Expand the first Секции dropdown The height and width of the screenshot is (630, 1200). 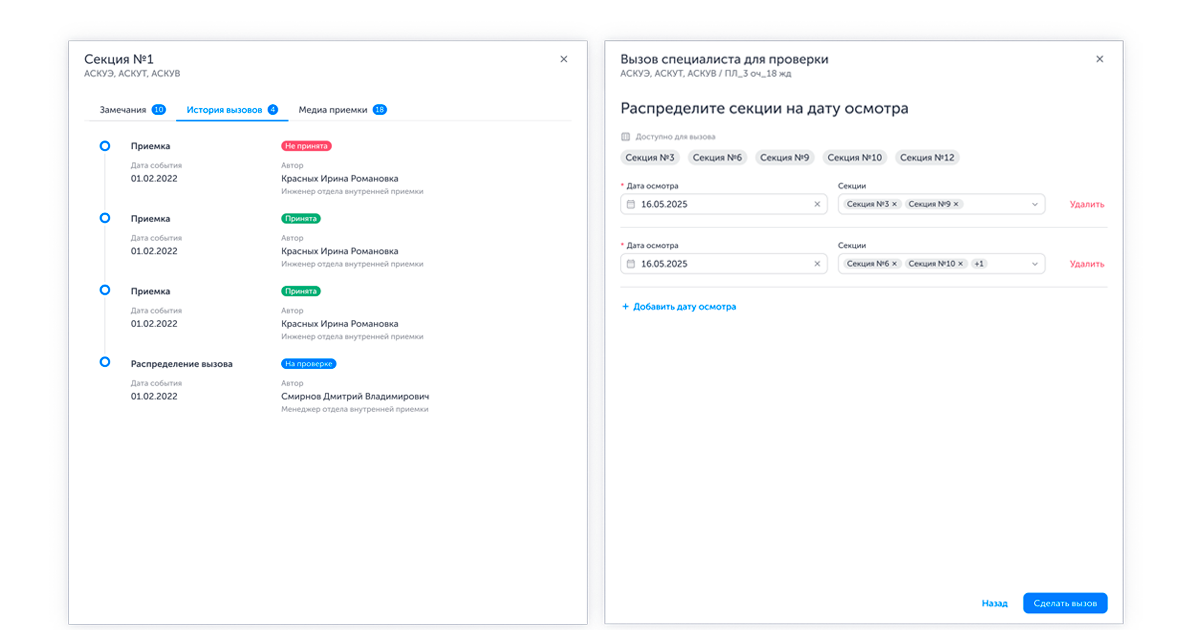pos(1037,203)
